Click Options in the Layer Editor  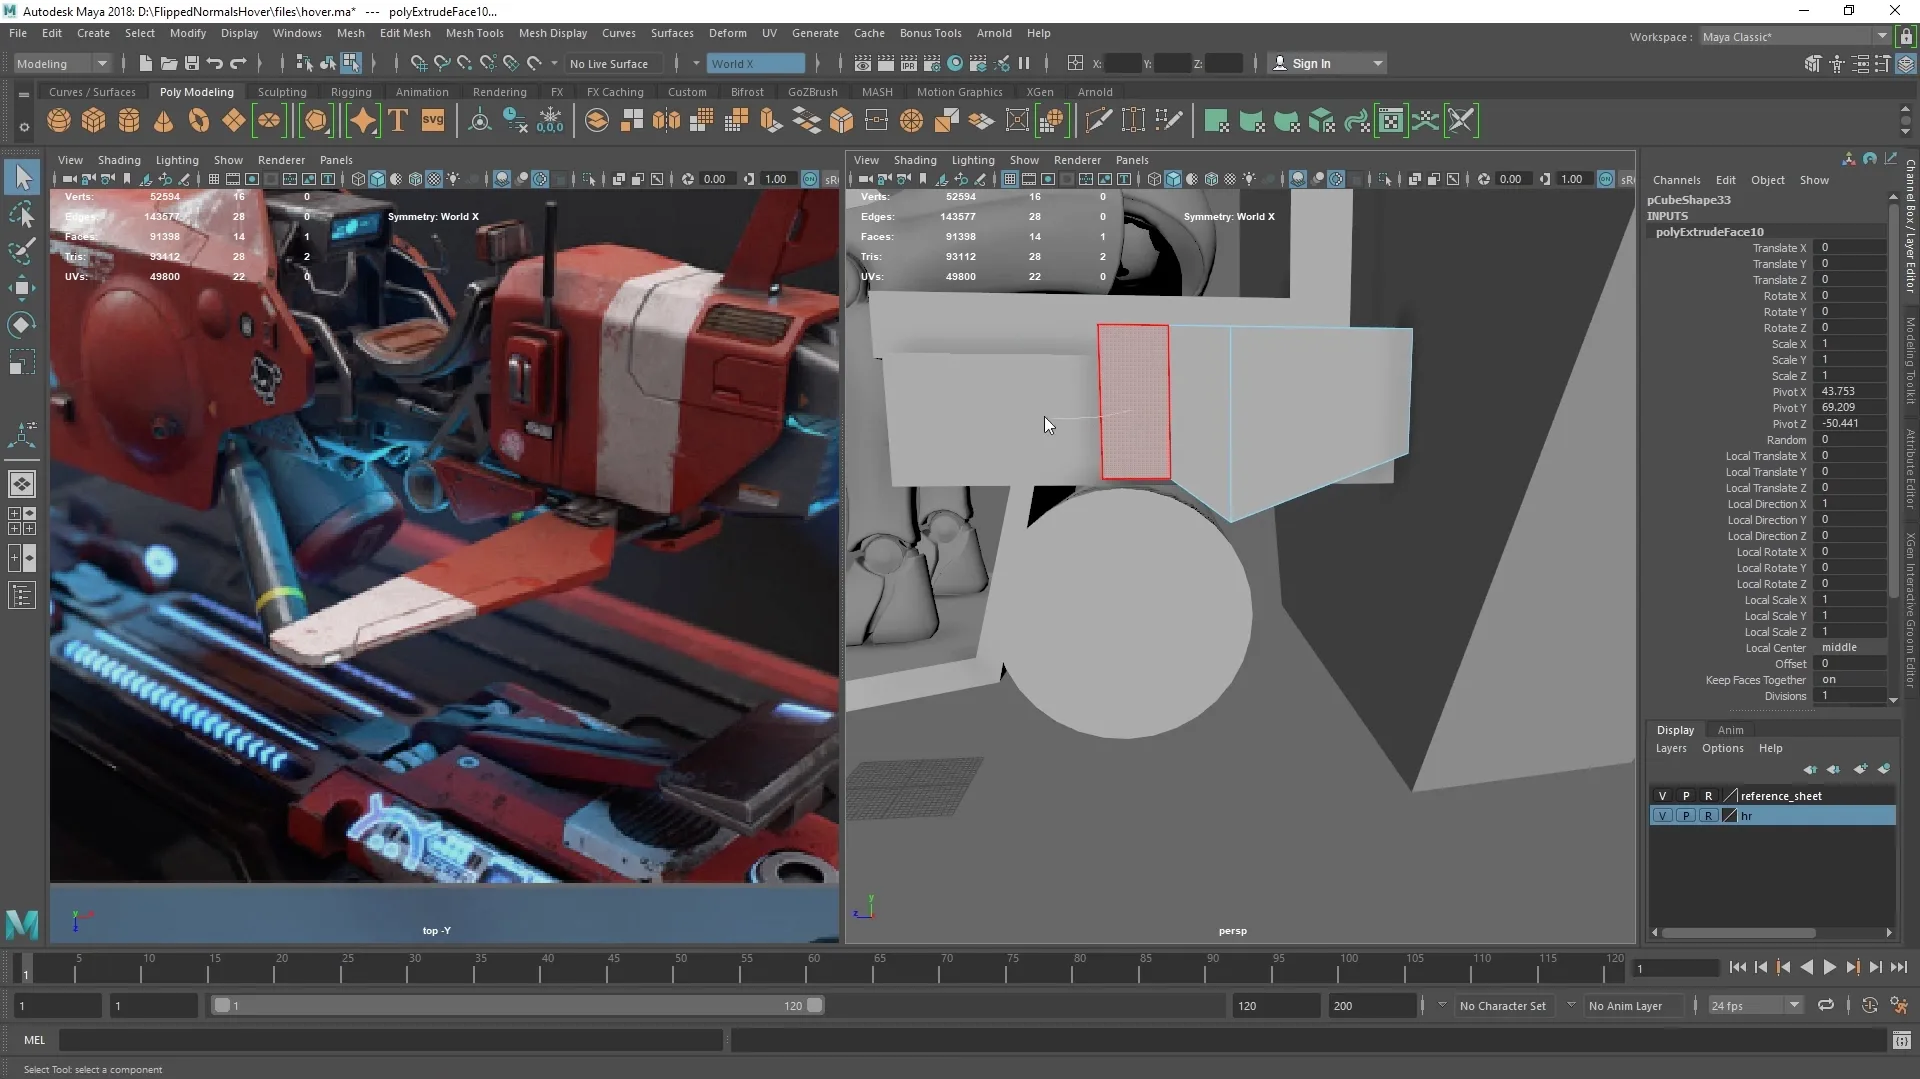pyautogui.click(x=1722, y=748)
